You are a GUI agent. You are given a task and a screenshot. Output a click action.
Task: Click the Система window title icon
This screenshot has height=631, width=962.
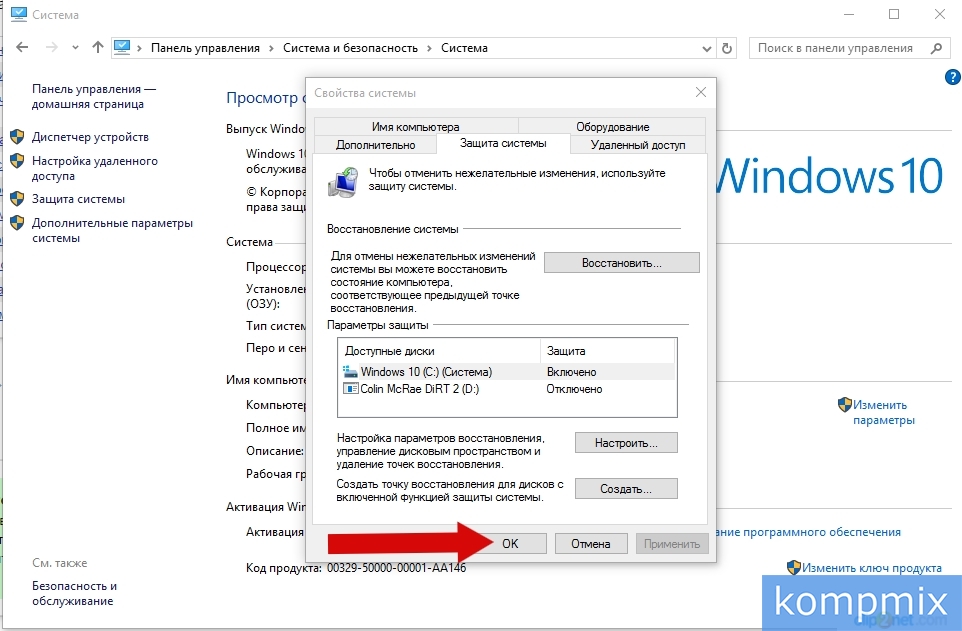(19, 14)
